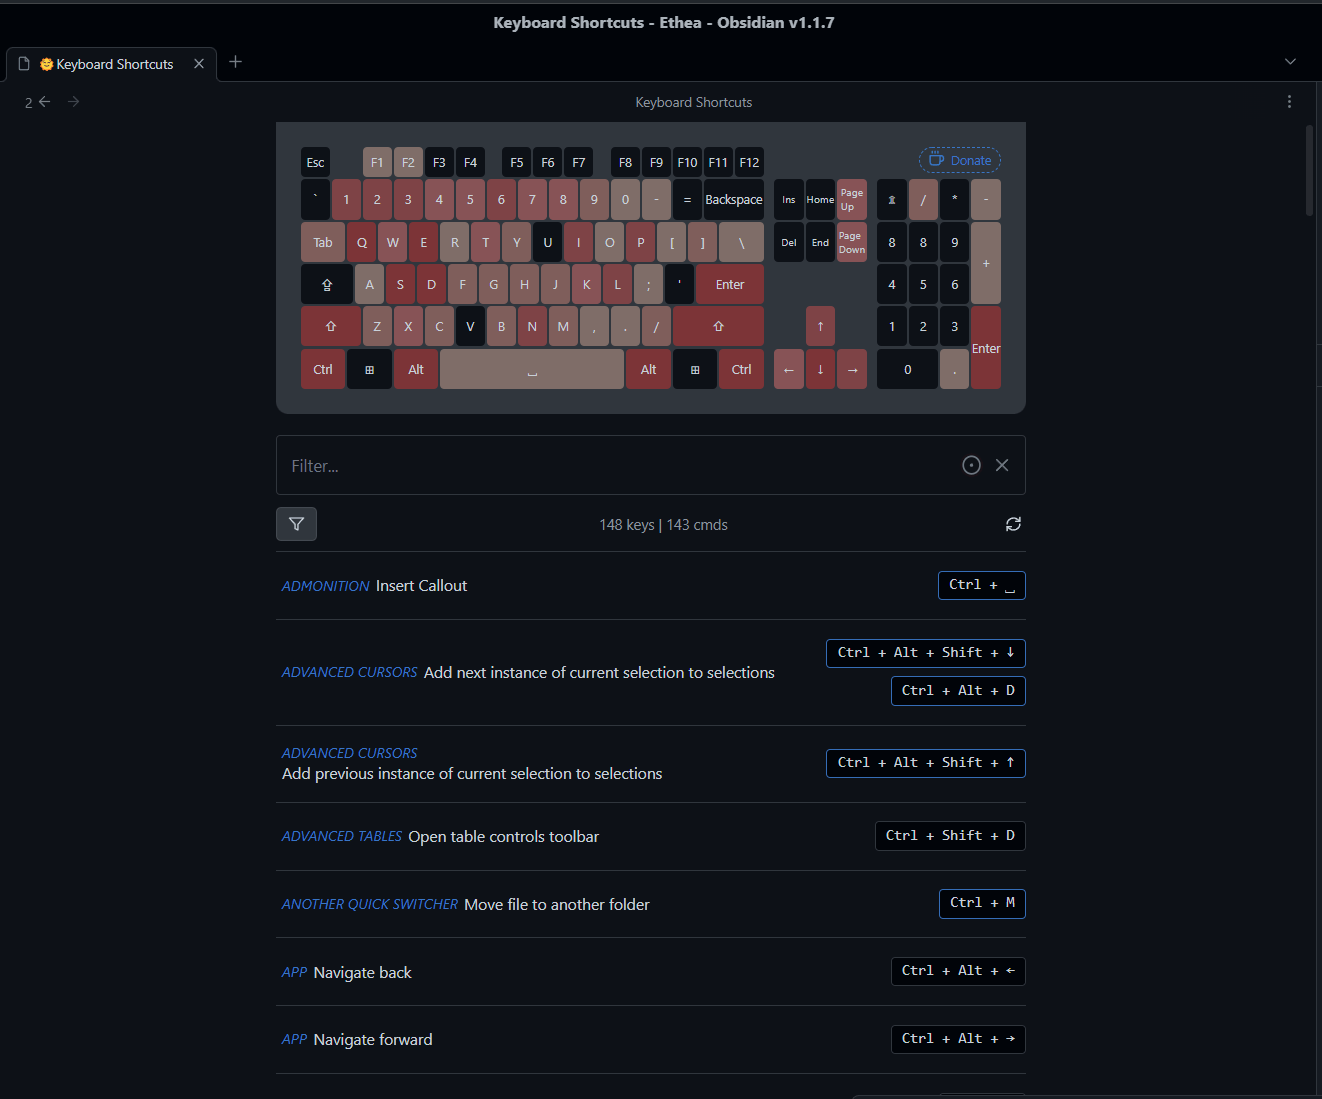Click the main Enter key on keyboard
The width and height of the screenshot is (1322, 1099).
click(x=730, y=284)
